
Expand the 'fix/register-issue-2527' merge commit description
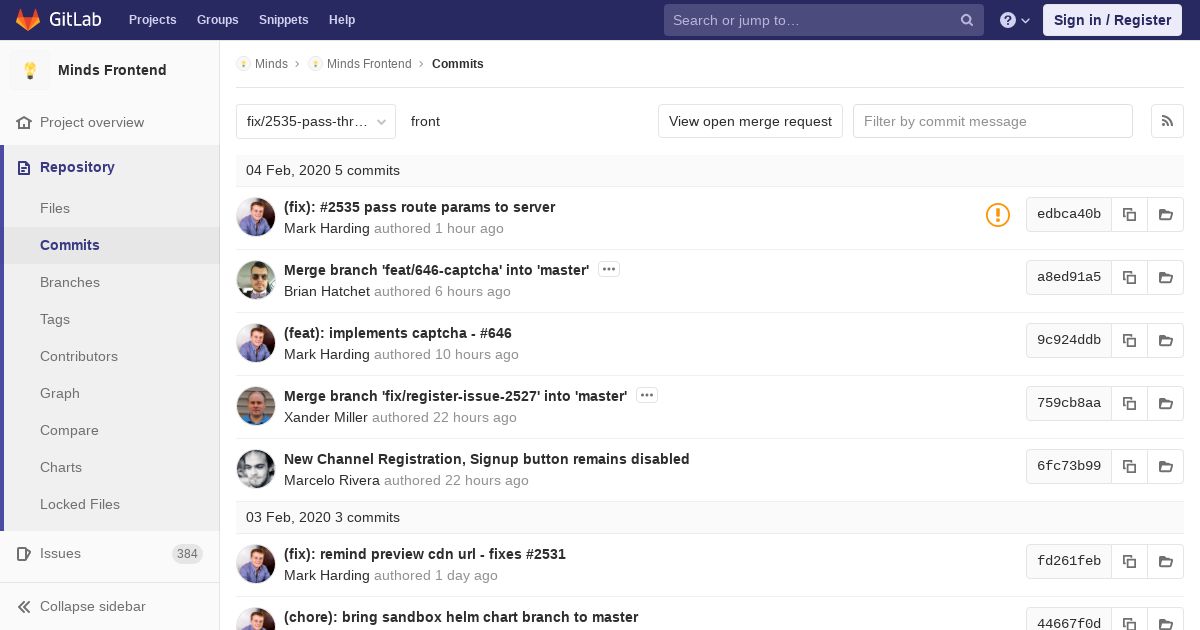click(x=647, y=396)
